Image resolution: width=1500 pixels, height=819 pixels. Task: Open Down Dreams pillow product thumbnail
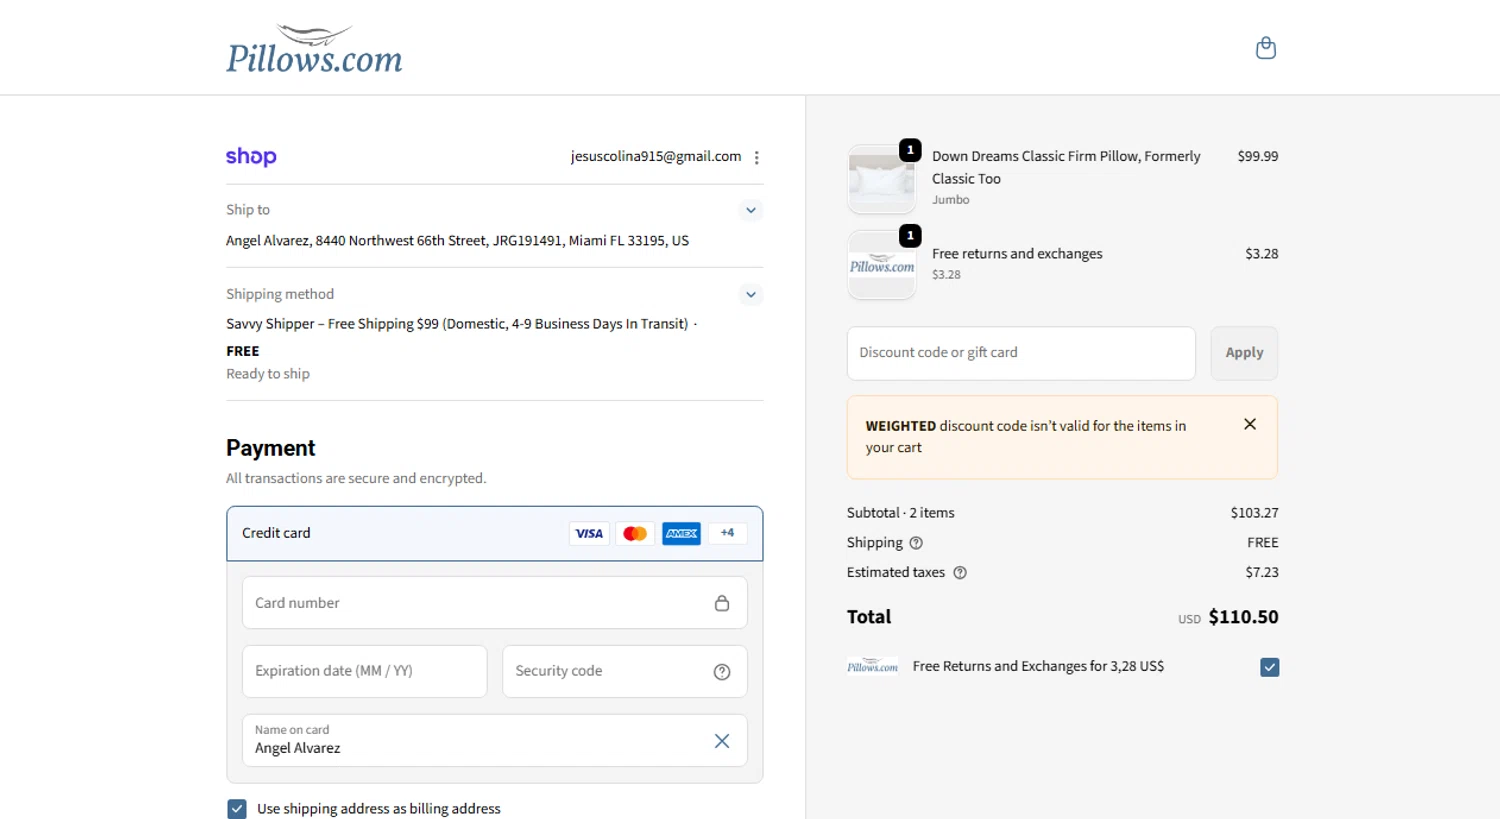tap(882, 180)
